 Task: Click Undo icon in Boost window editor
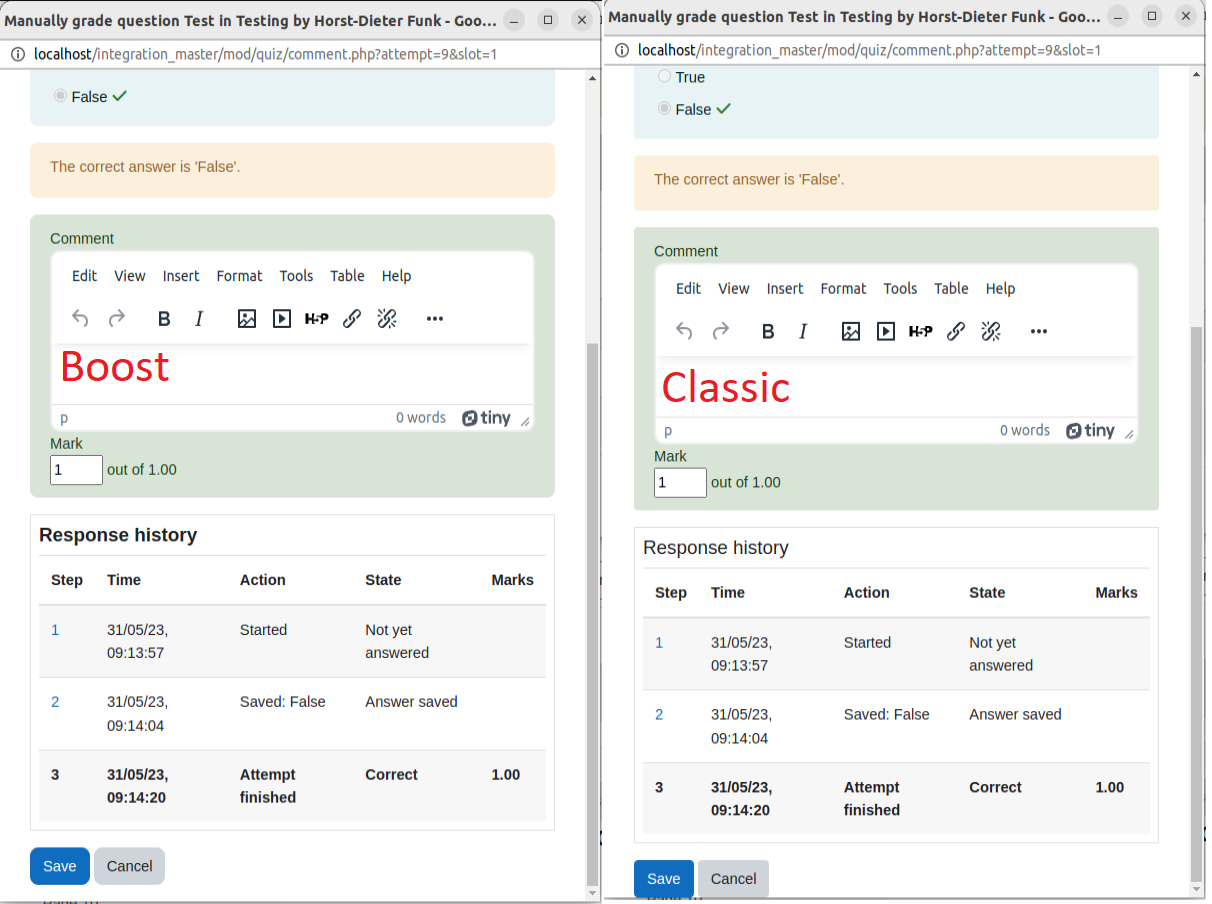tap(81, 319)
